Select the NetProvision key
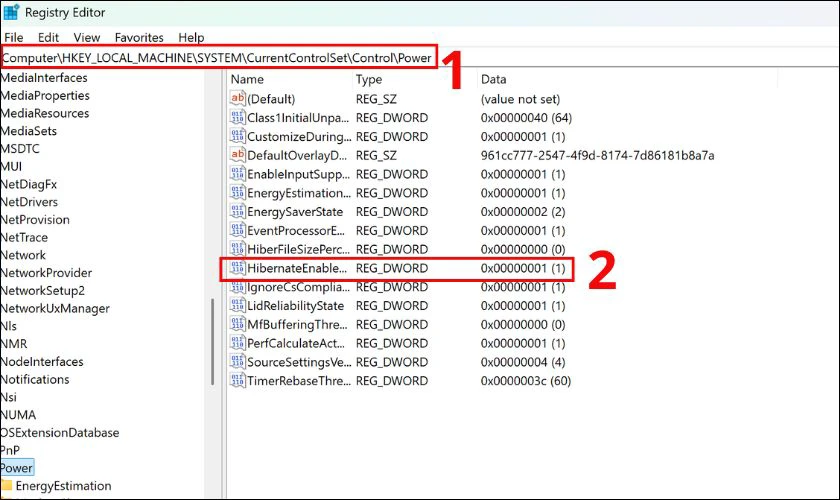 pyautogui.click(x=35, y=220)
